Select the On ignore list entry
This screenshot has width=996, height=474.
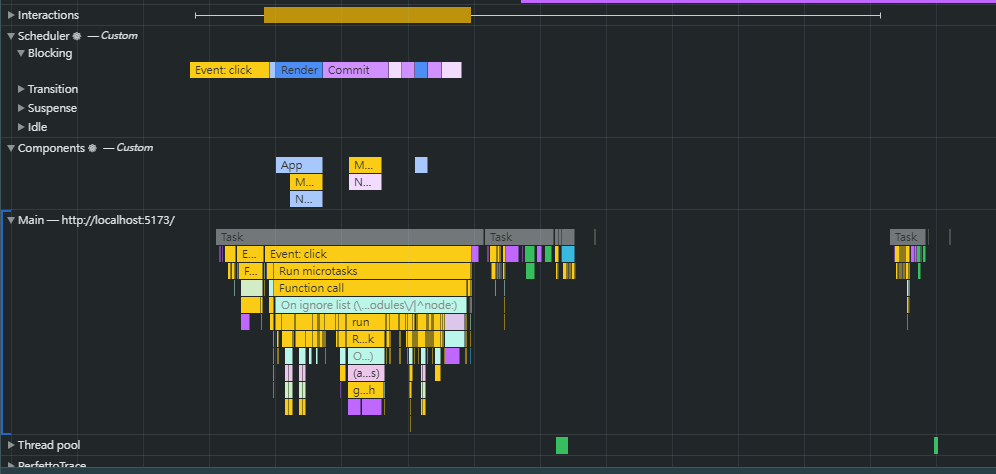[368, 305]
